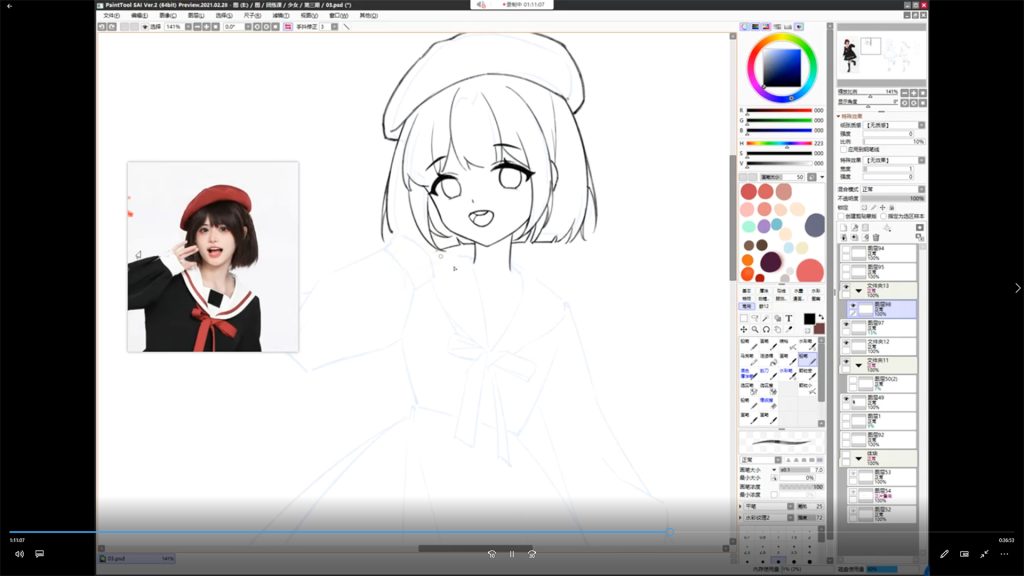Choose the Zoom magnifier tool

point(754,329)
